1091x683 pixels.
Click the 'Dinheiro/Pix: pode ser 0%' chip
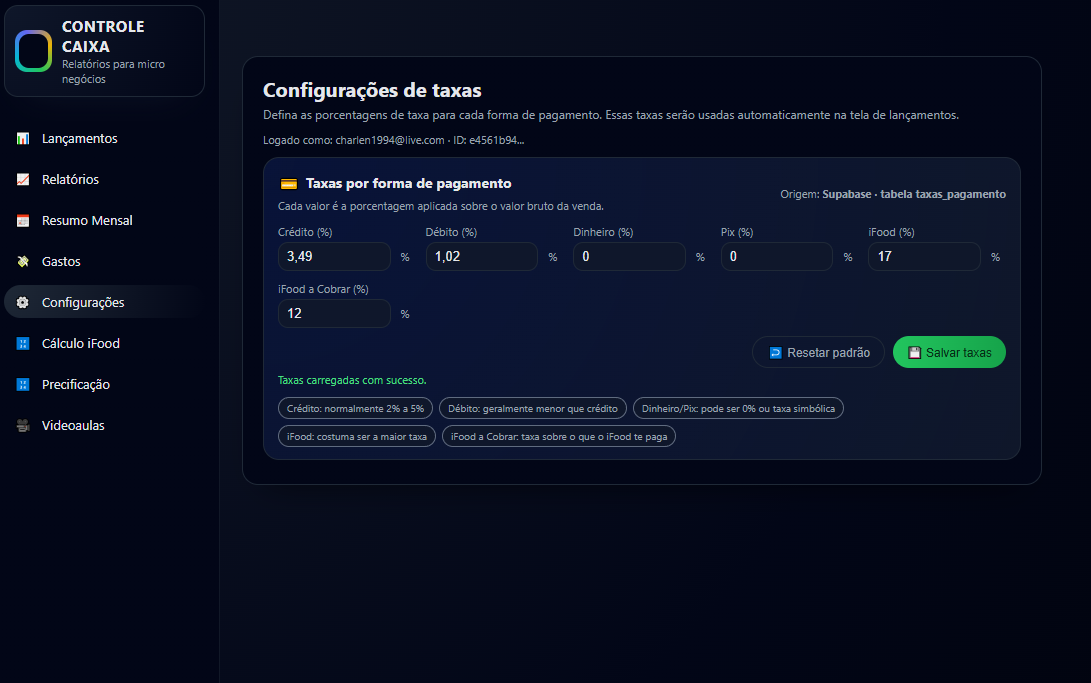coord(738,408)
